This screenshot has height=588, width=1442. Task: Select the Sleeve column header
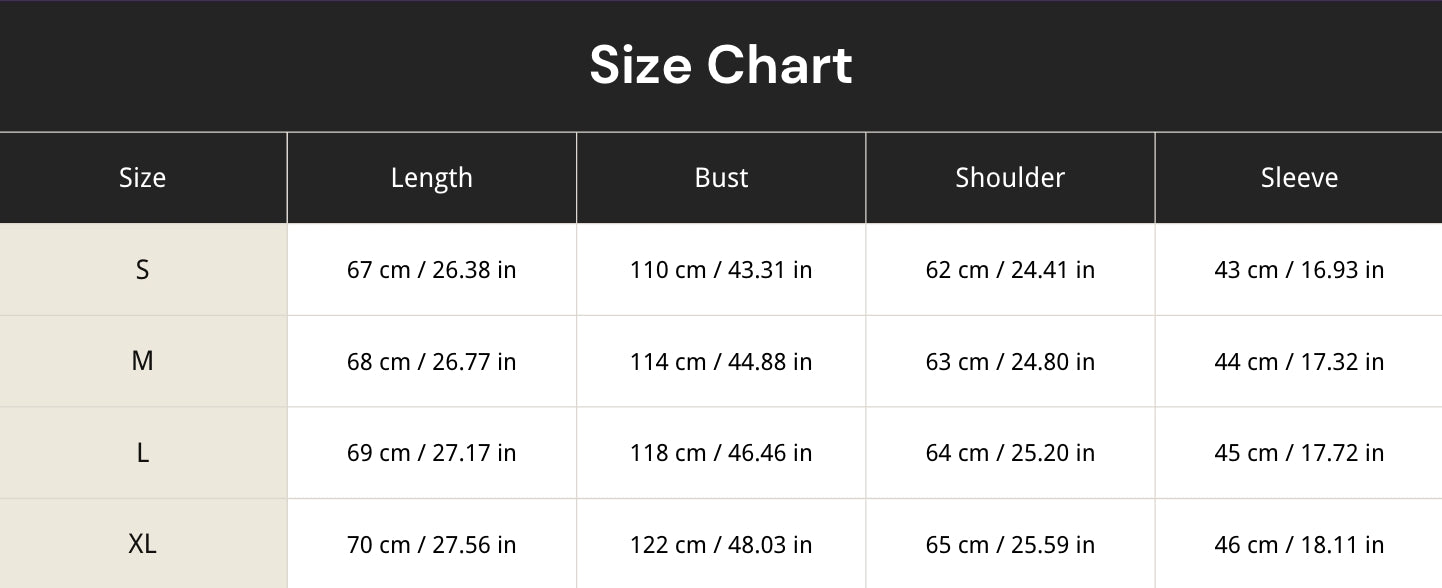pos(1299,178)
